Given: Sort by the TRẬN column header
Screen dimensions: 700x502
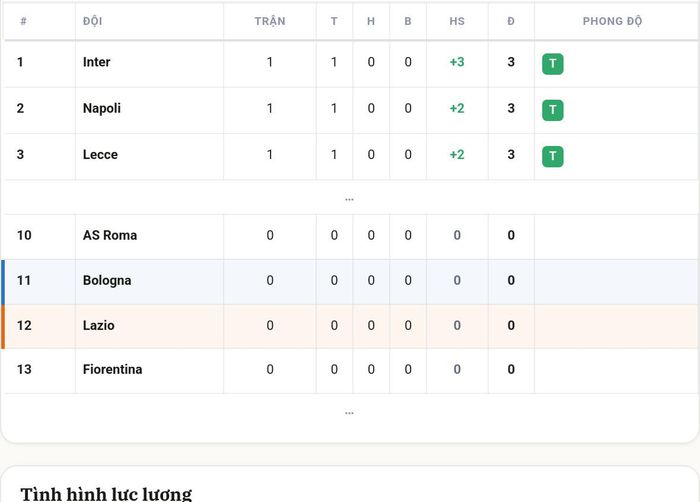Looking at the screenshot, I should [x=270, y=21].
